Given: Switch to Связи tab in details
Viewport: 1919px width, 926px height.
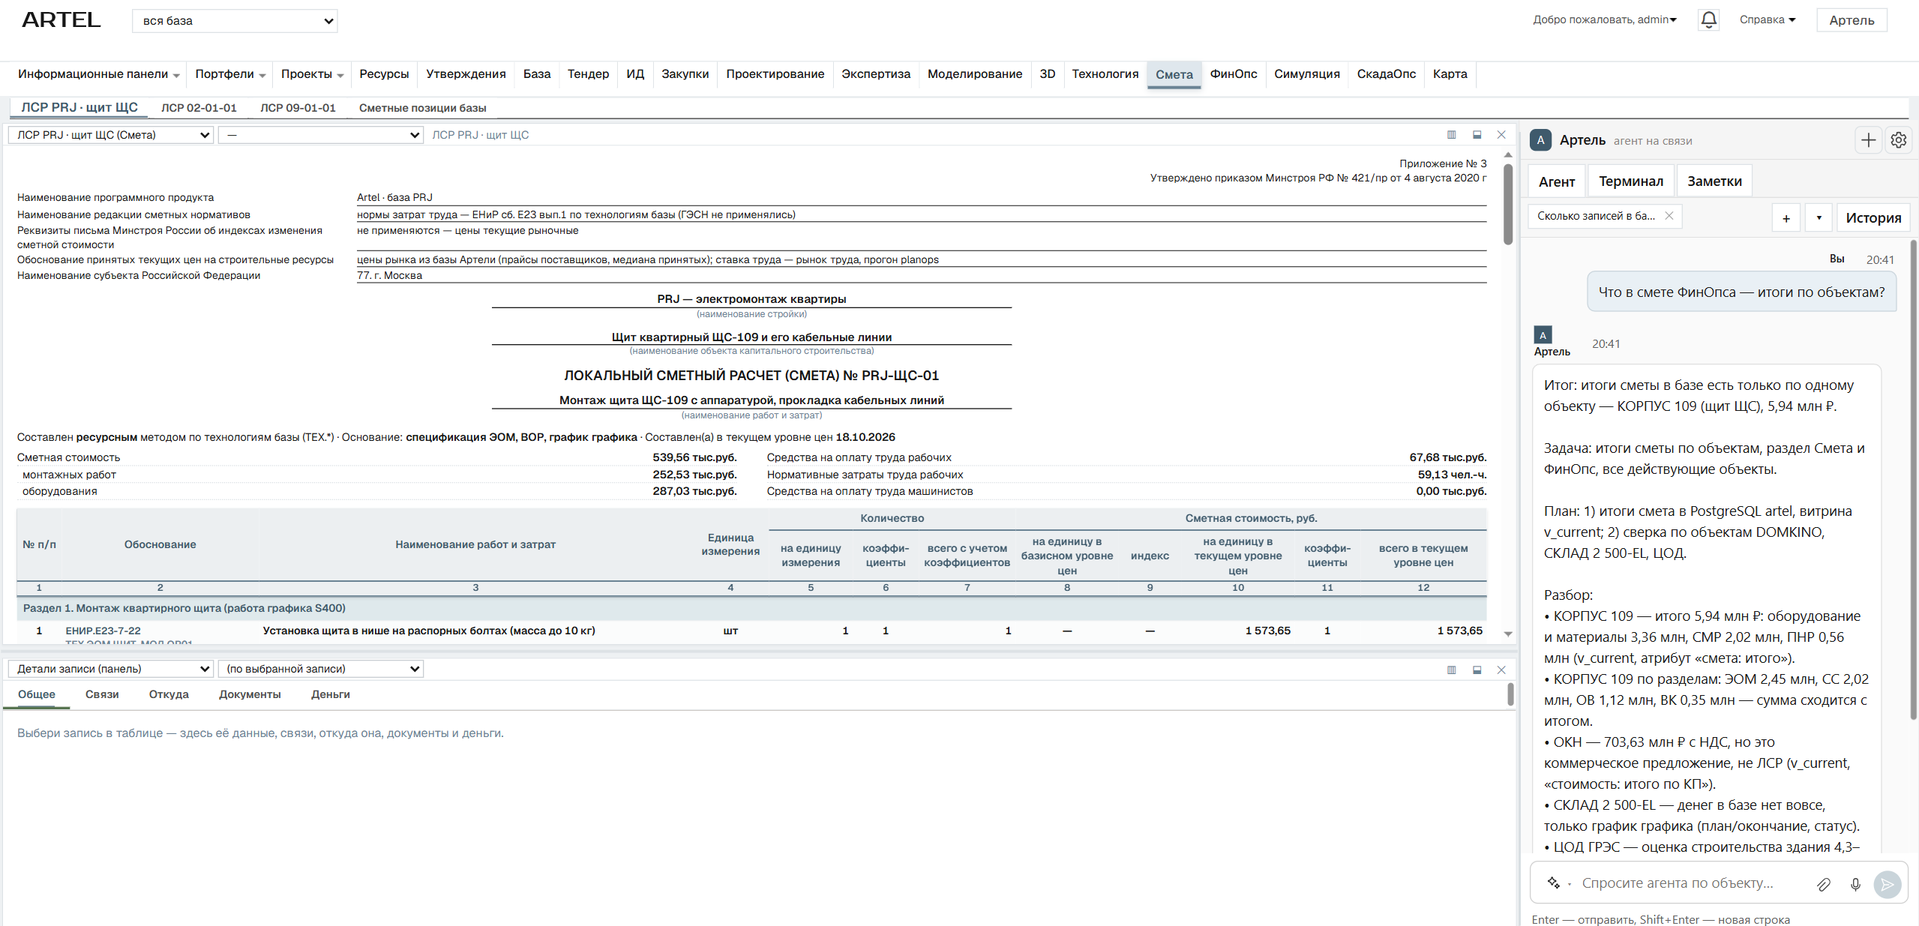Looking at the screenshot, I should pyautogui.click(x=102, y=694).
